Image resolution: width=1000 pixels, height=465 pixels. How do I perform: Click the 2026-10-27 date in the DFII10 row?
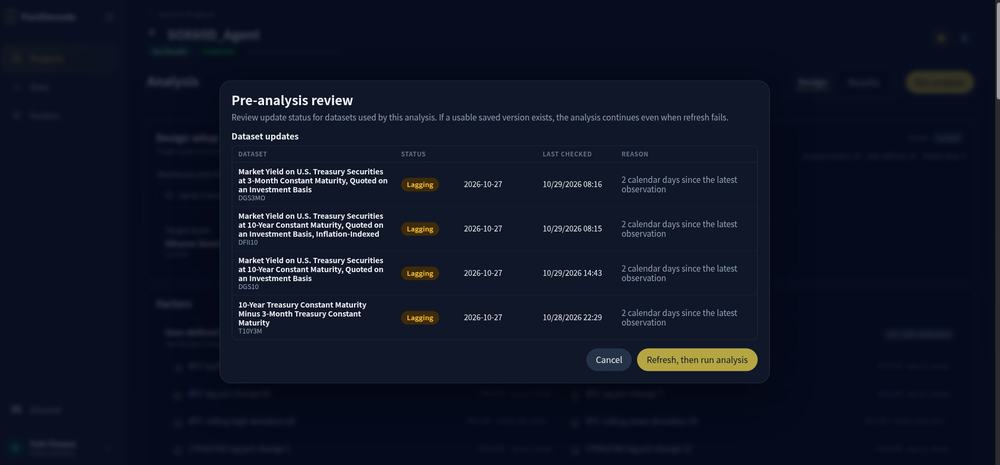(x=483, y=228)
